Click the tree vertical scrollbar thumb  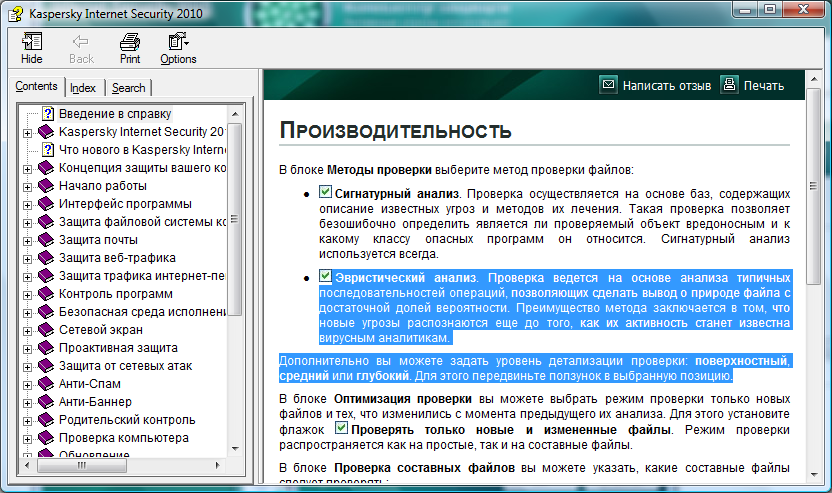coord(235,219)
